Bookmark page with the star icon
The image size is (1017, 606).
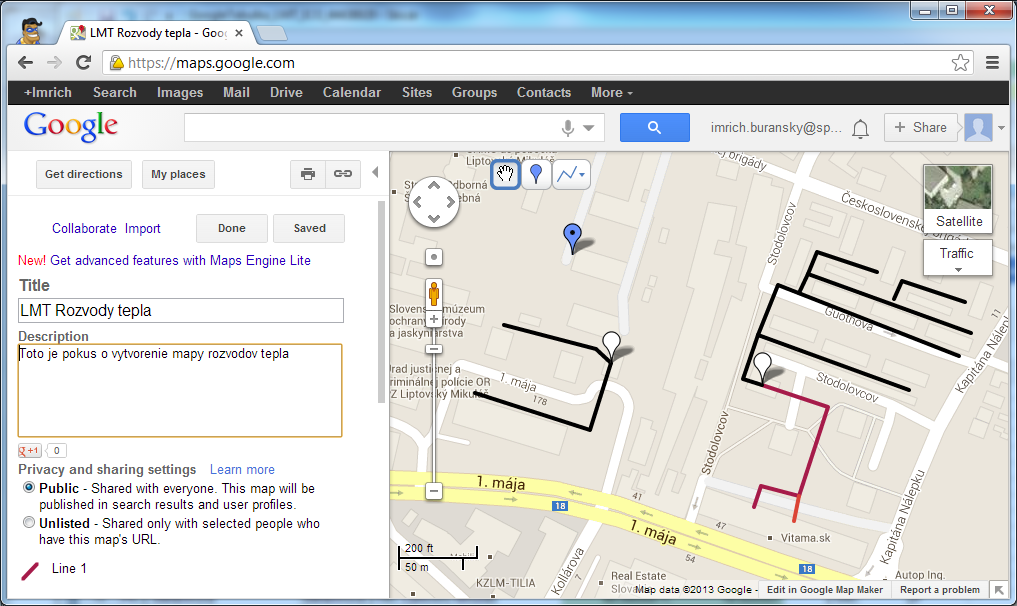pos(960,63)
